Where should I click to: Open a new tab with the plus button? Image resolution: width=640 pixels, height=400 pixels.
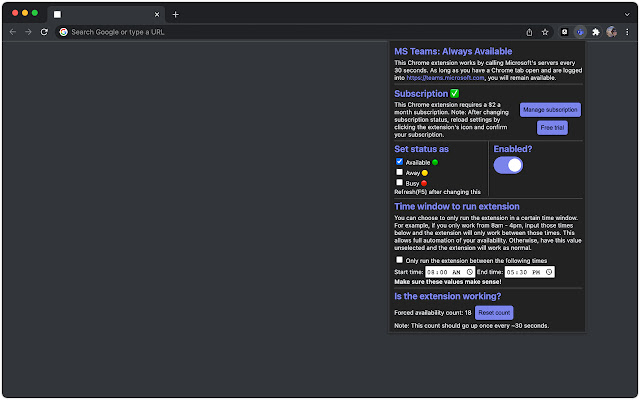[176, 15]
